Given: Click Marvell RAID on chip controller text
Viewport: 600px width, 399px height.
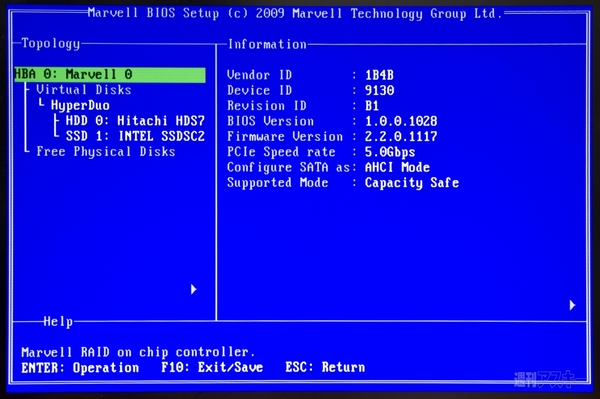Looking at the screenshot, I should [x=138, y=352].
